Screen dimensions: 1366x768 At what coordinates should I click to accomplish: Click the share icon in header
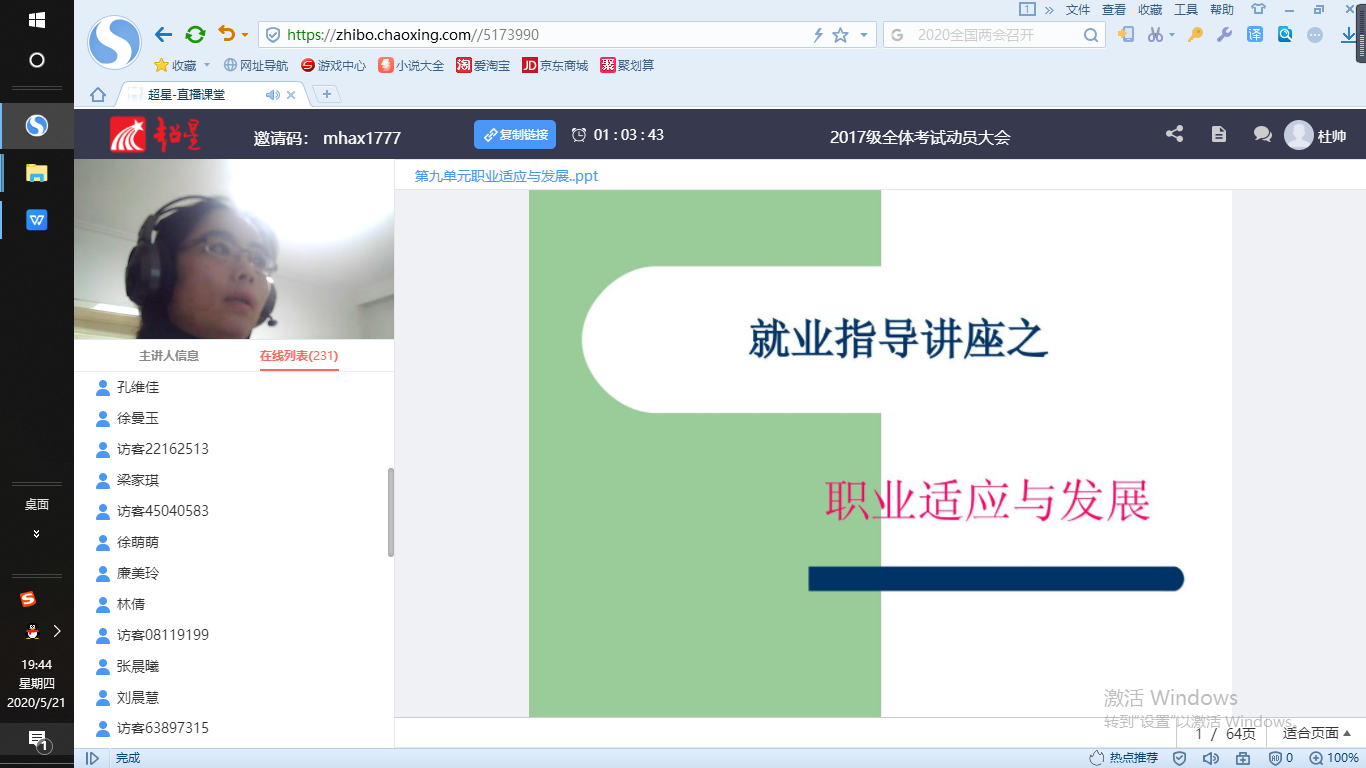click(1174, 134)
